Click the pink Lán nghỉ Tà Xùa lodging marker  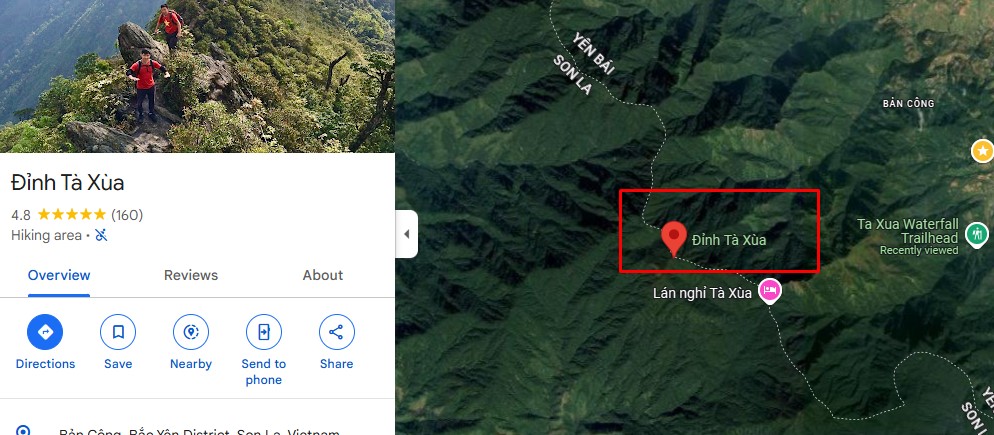(770, 291)
